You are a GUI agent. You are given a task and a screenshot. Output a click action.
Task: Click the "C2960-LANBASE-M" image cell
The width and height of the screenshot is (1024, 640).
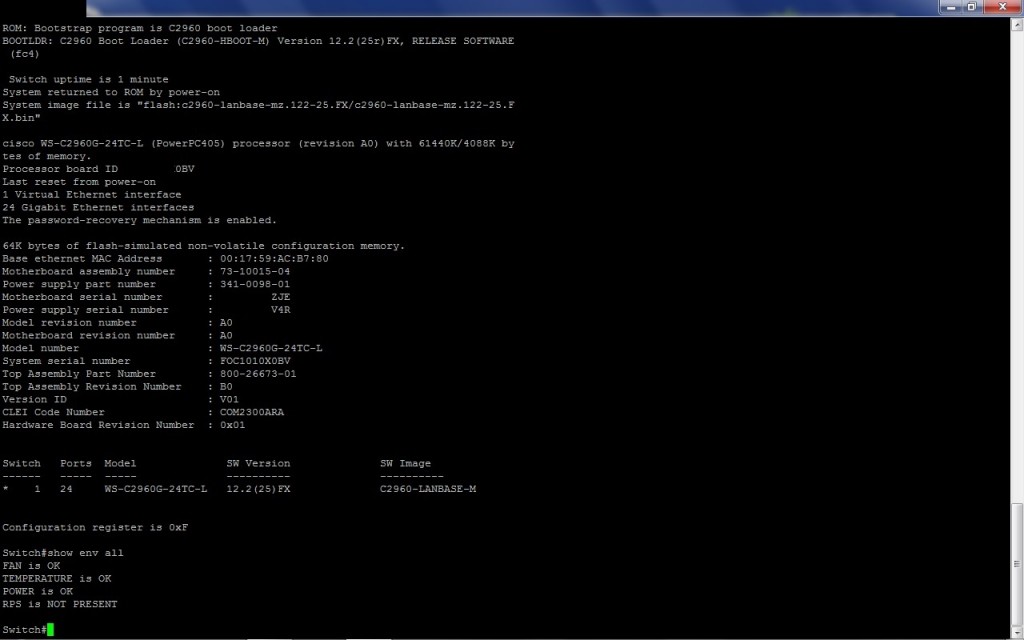[428, 489]
